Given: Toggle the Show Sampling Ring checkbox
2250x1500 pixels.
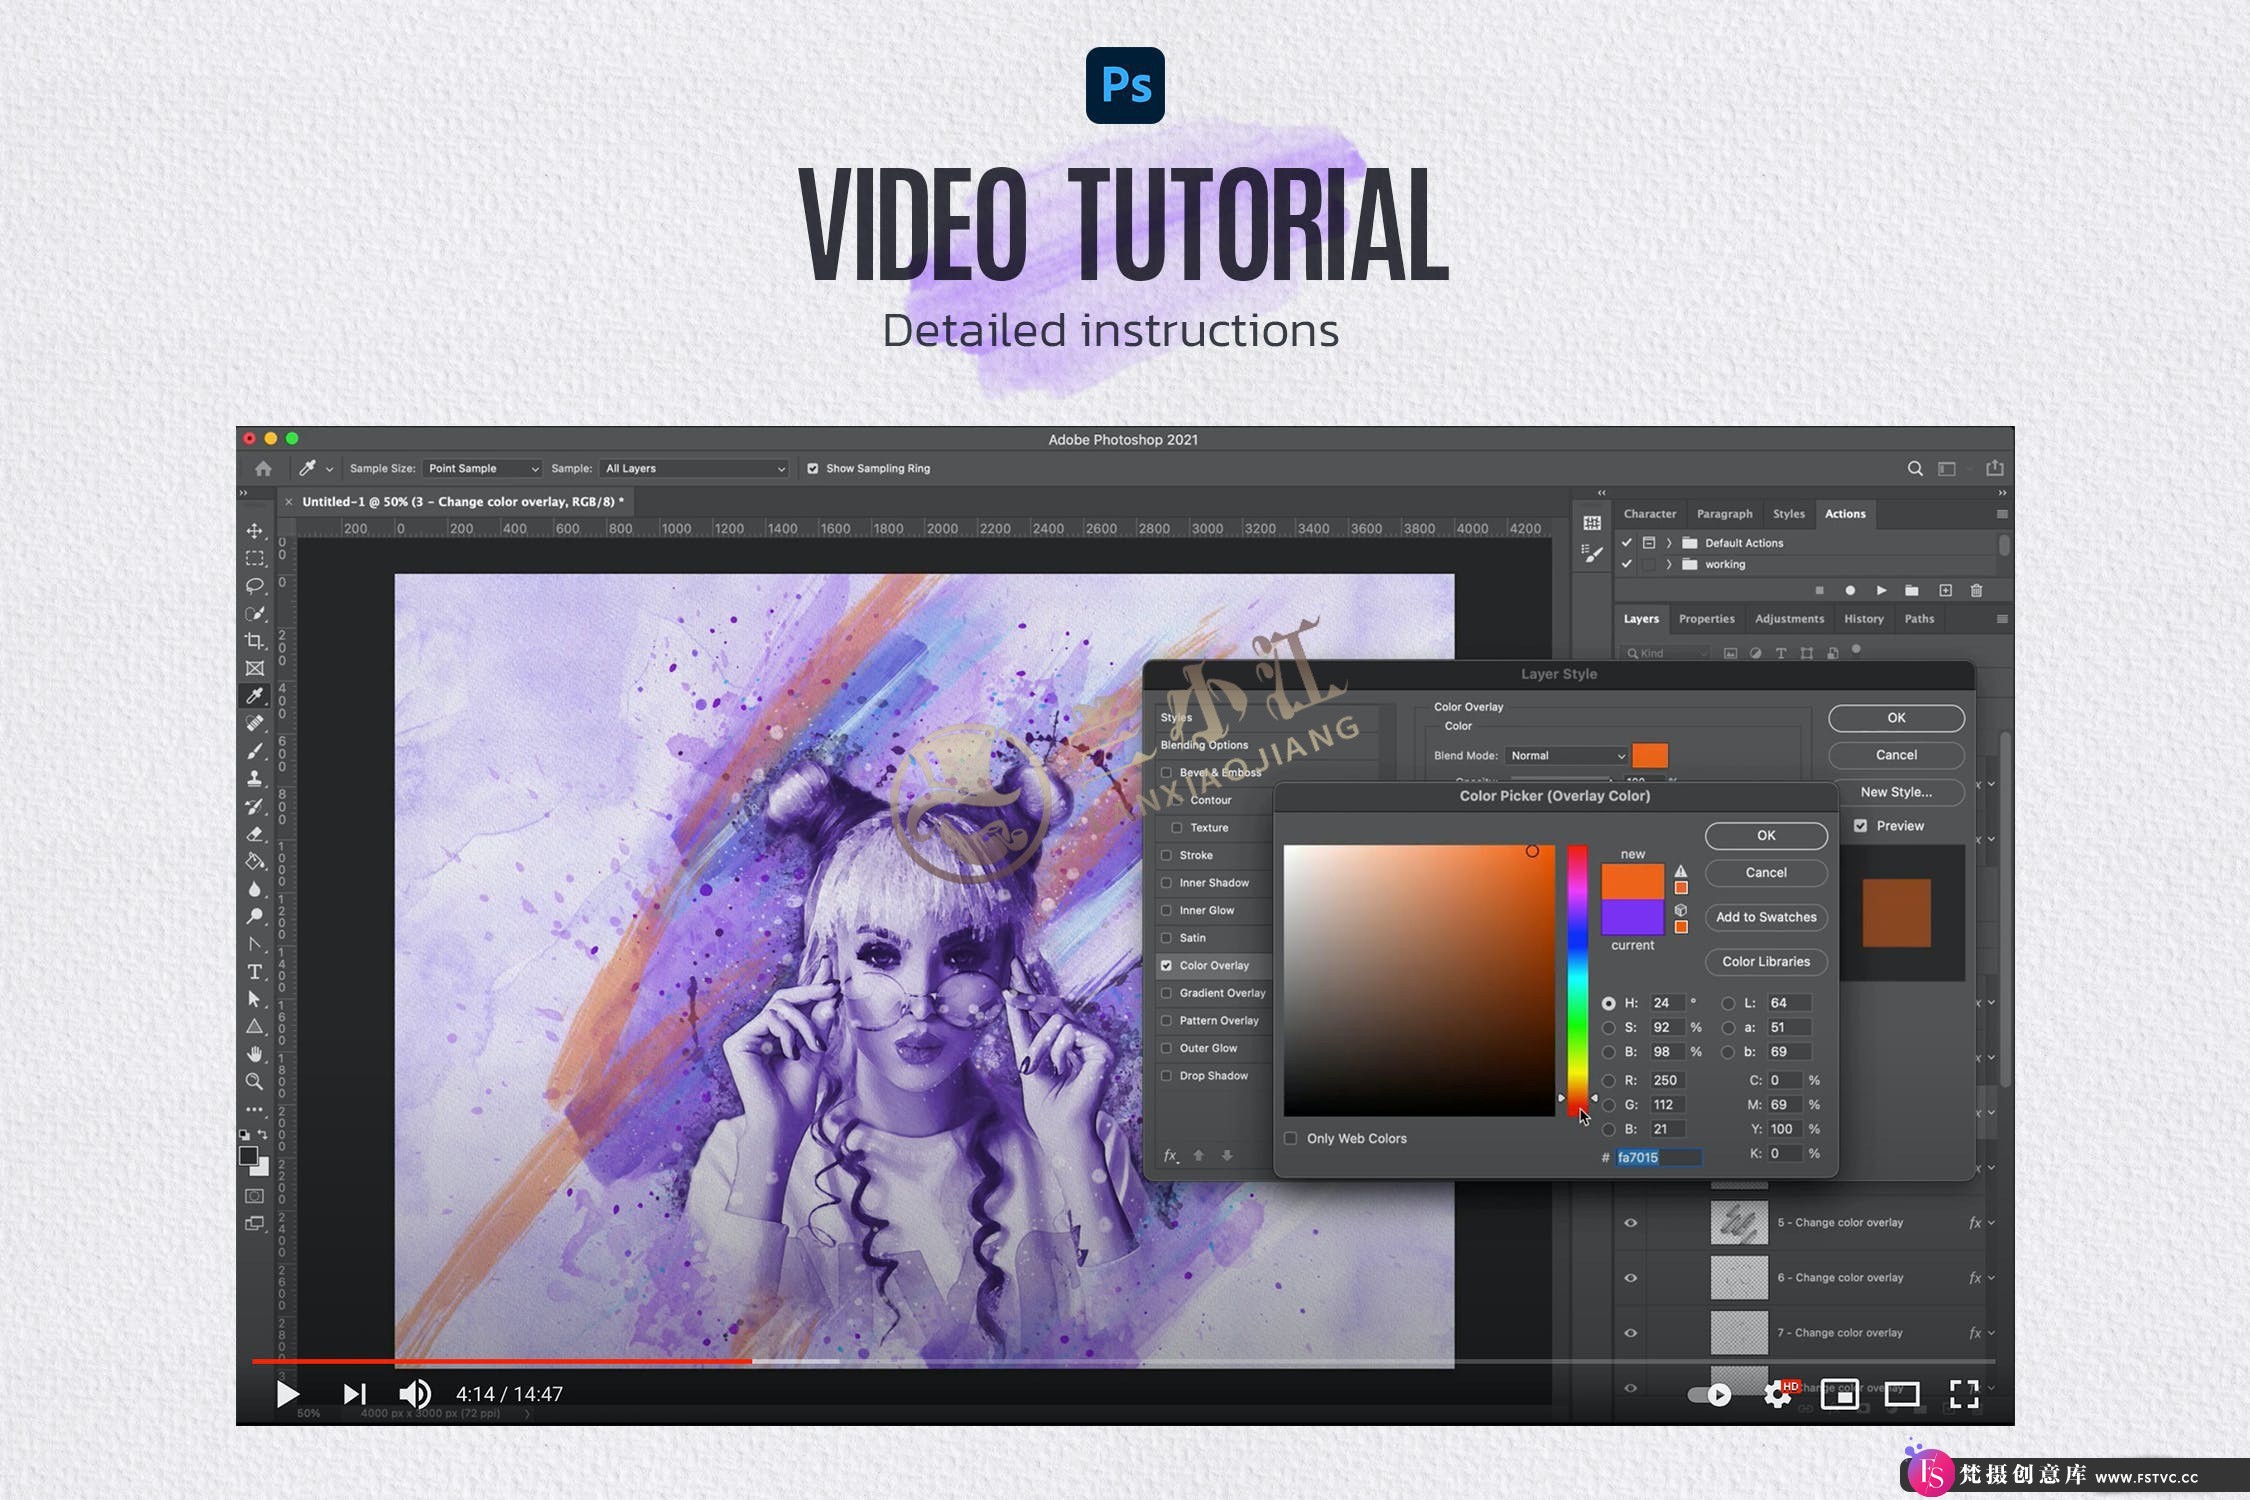Looking at the screenshot, I should point(813,468).
